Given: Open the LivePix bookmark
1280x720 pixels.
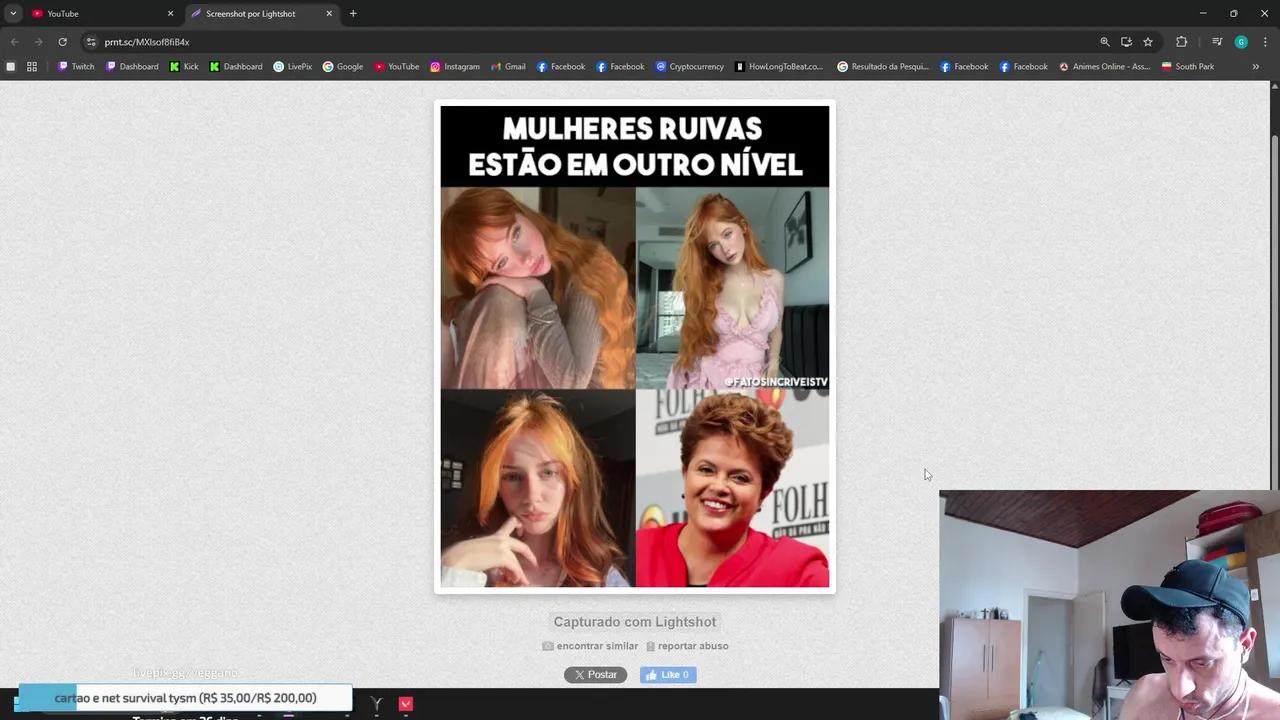Looking at the screenshot, I should click(x=293, y=66).
